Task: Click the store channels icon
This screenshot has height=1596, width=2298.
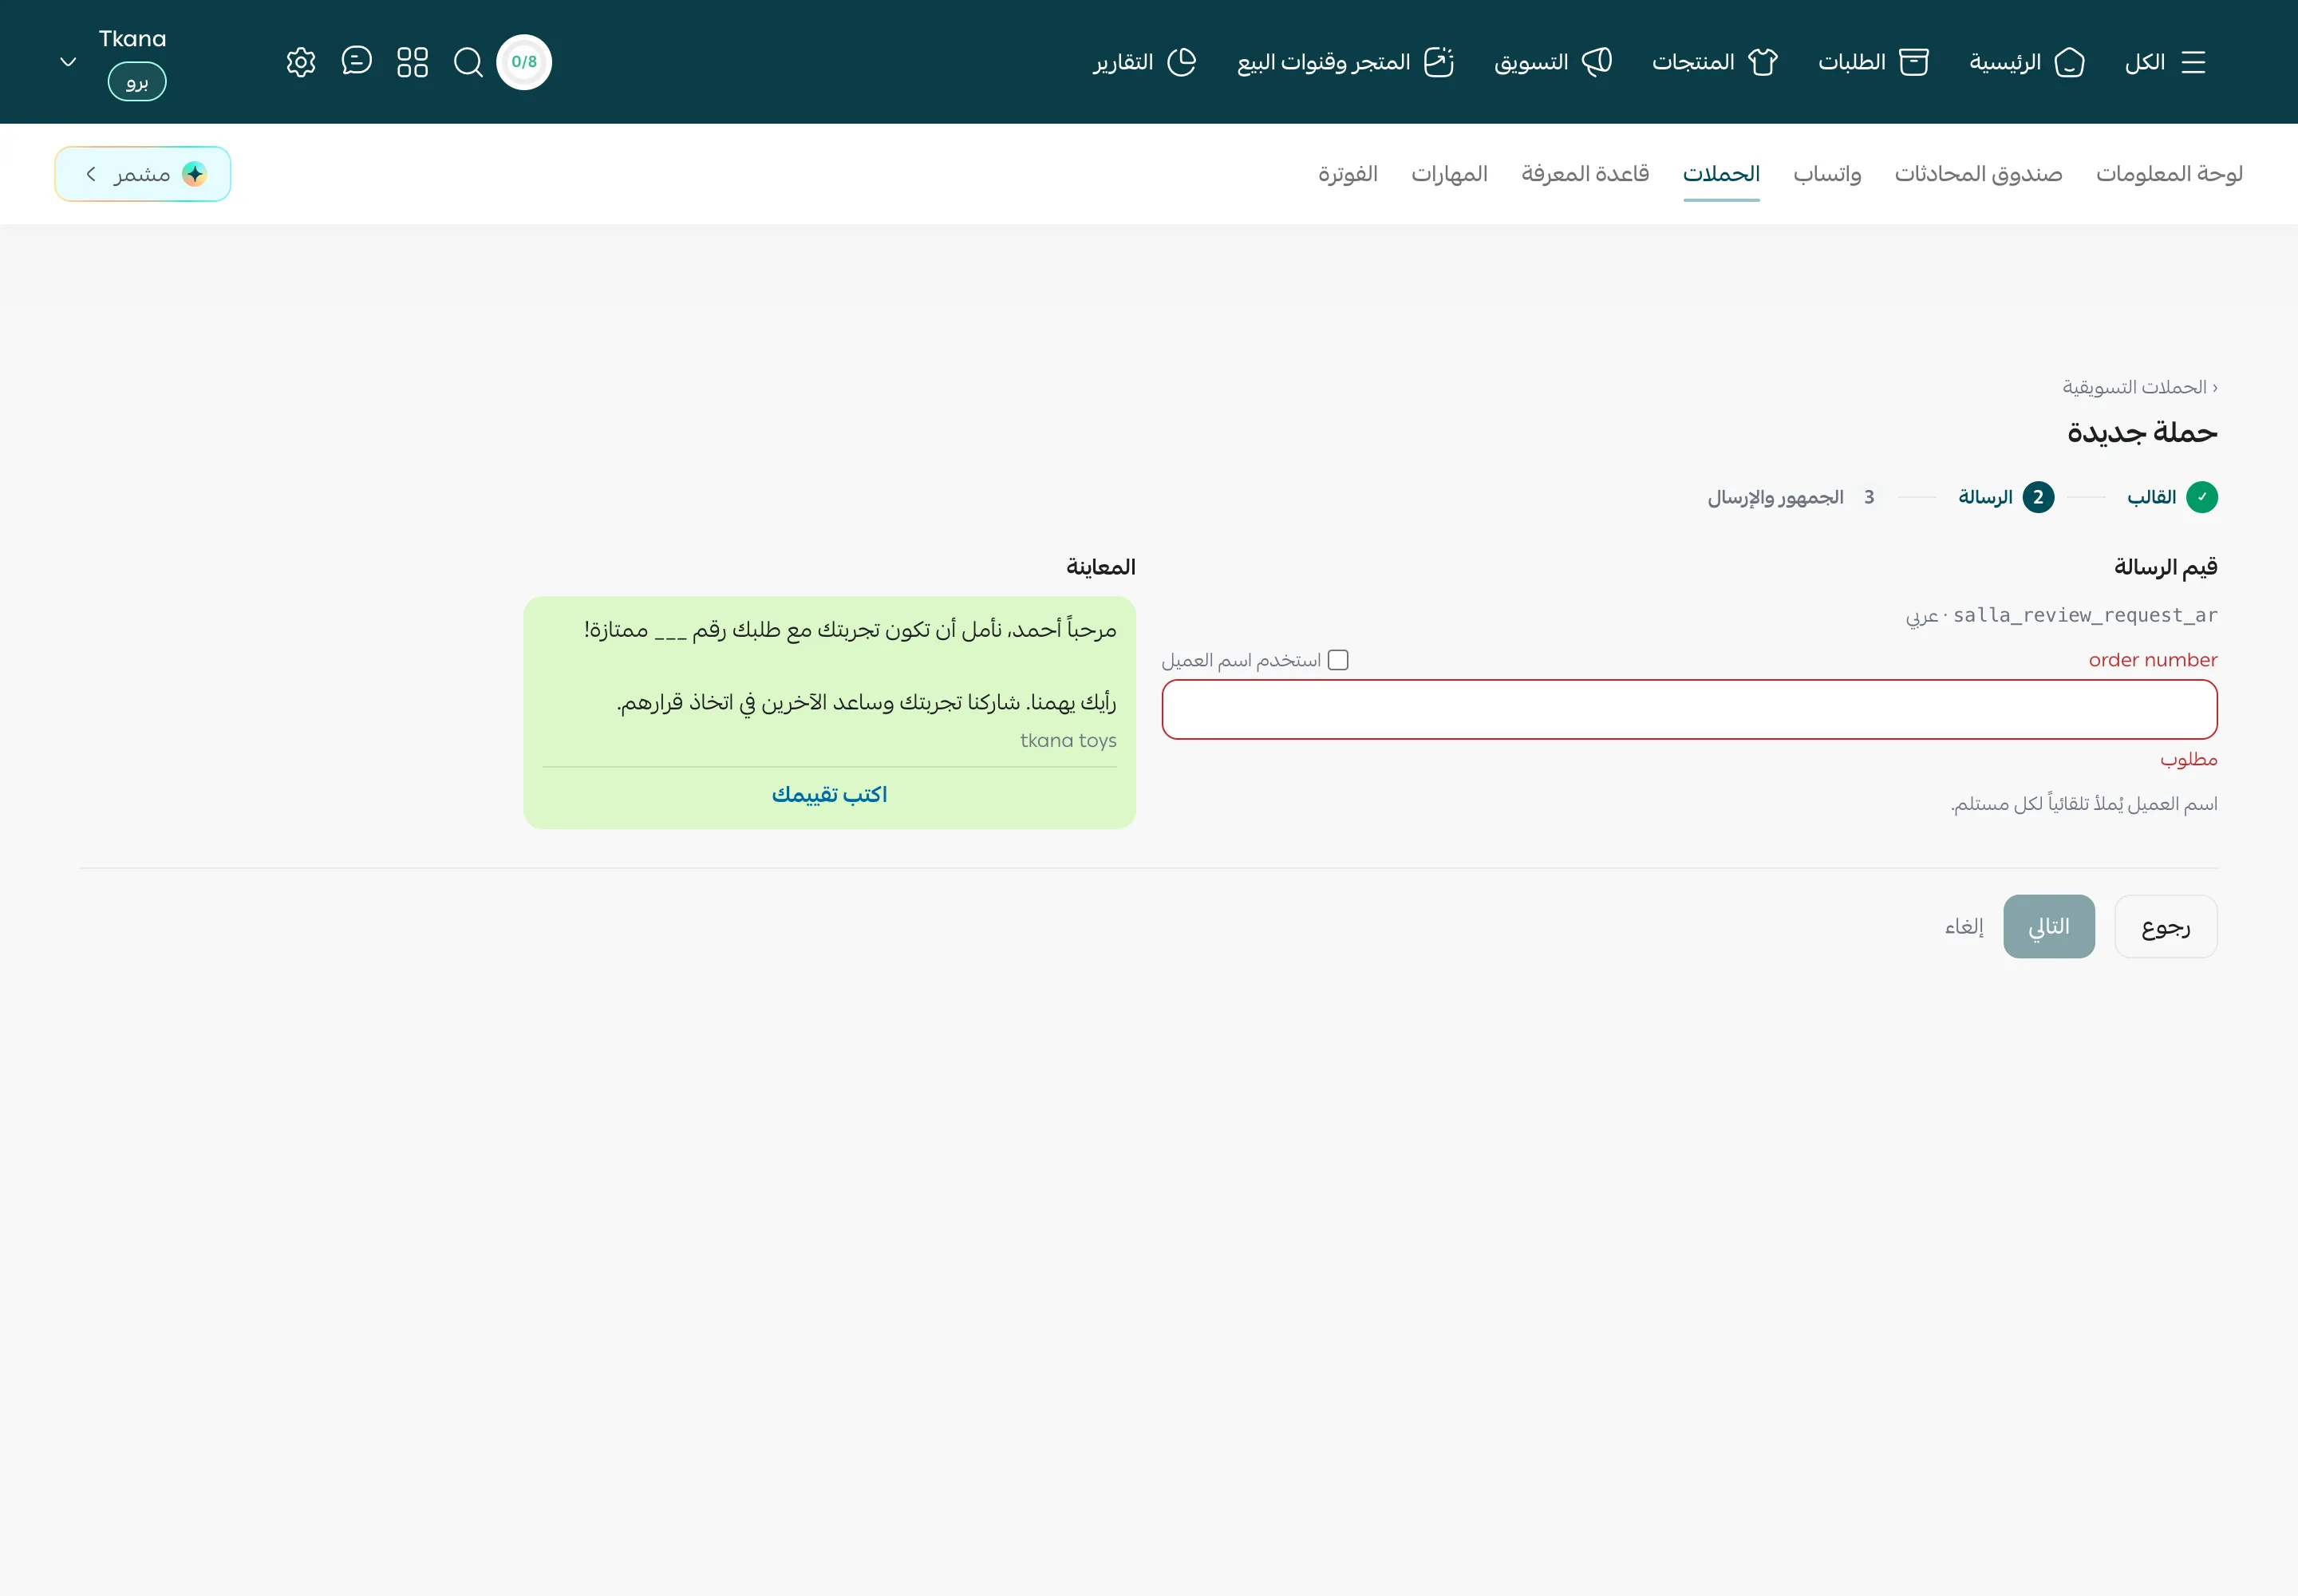Action: (x=1439, y=62)
